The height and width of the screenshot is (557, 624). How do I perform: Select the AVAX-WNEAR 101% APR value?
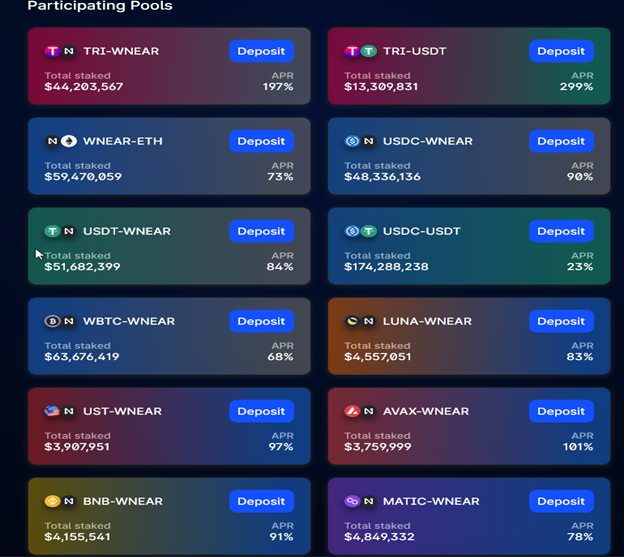(578, 447)
